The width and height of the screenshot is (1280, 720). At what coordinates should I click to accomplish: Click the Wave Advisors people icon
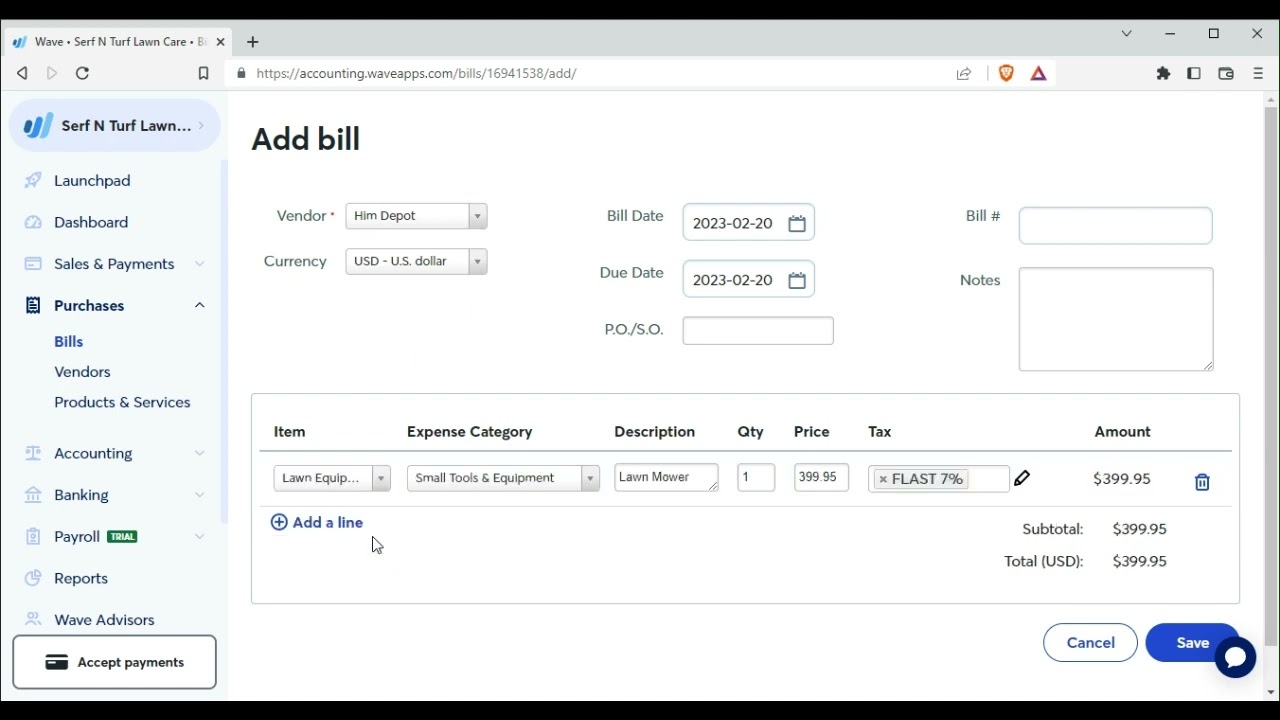coord(33,620)
